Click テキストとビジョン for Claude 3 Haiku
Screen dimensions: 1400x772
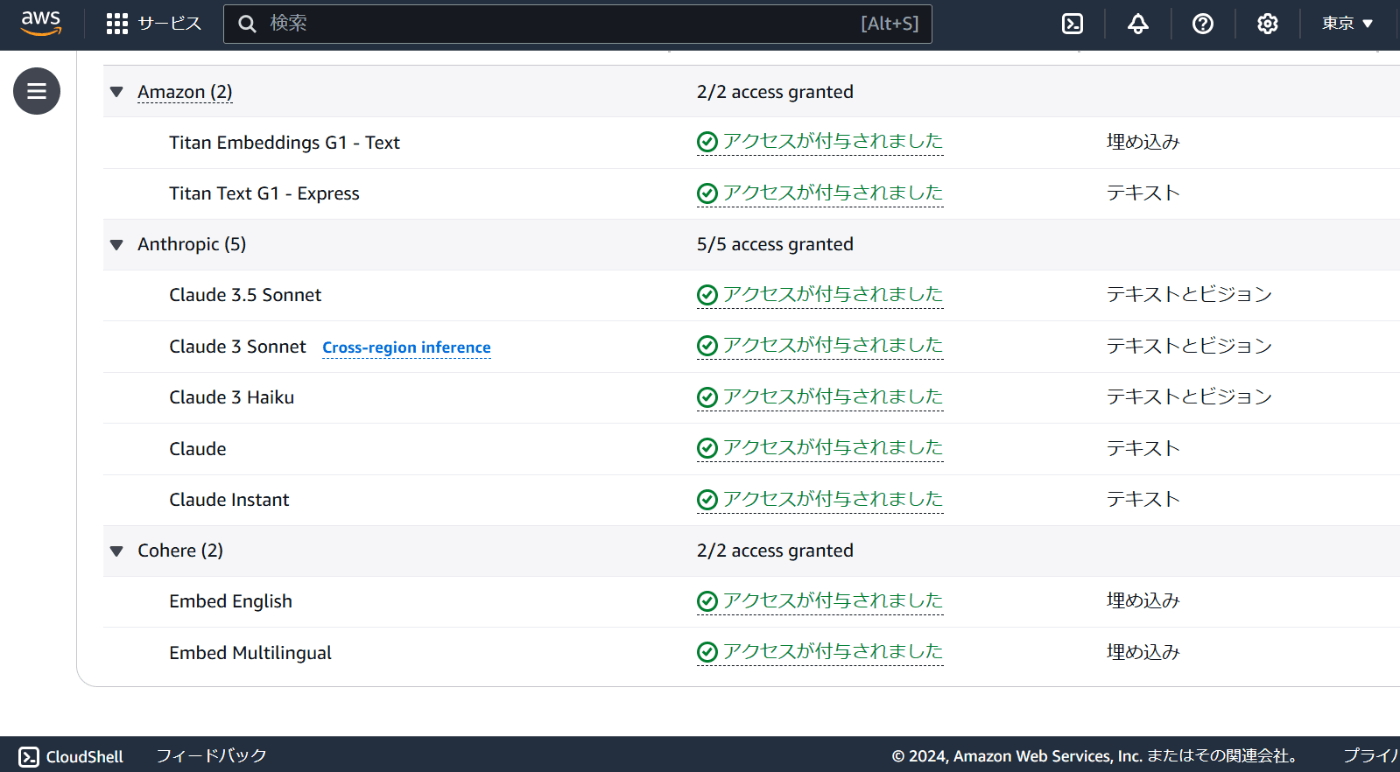click(1189, 397)
